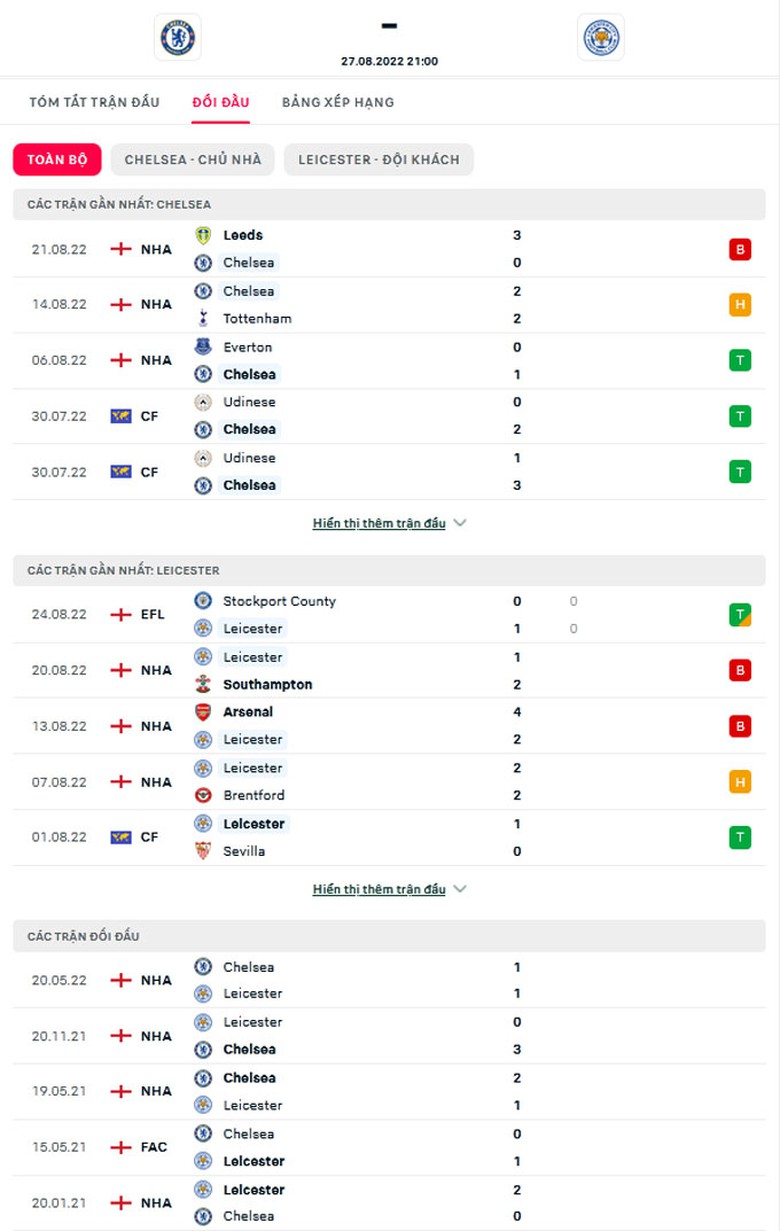
Task: Click the Everton team logo icon
Action: 203,347
